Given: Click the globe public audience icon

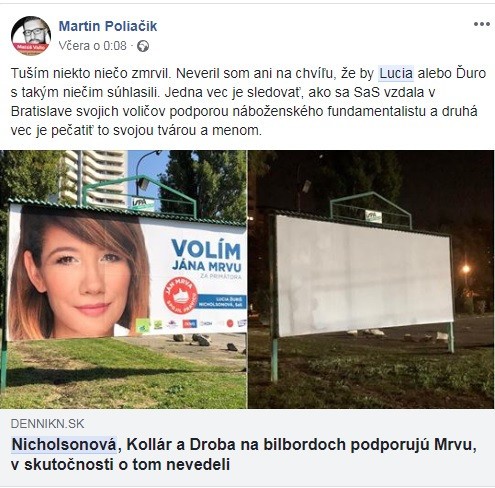Looking at the screenshot, I should click(143, 46).
